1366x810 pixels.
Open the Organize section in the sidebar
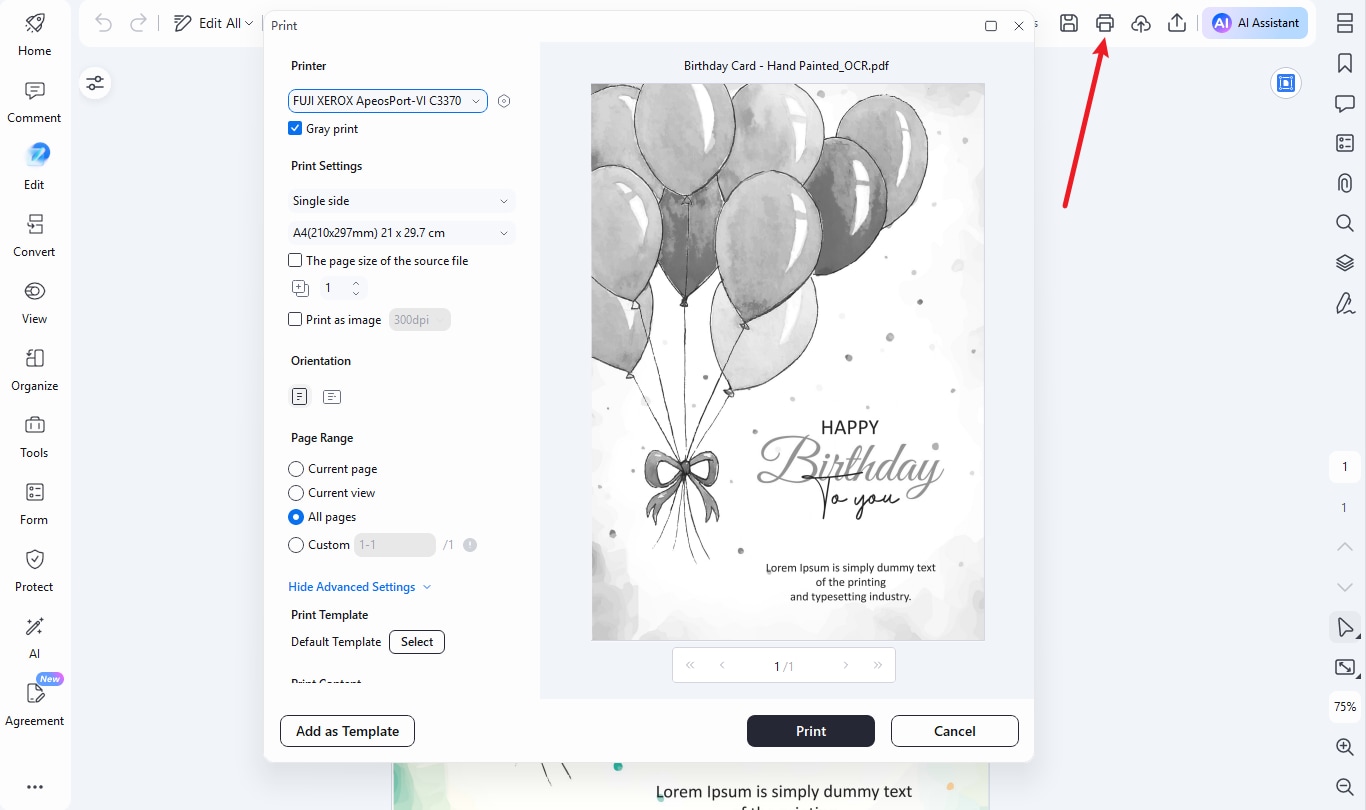[x=34, y=369]
